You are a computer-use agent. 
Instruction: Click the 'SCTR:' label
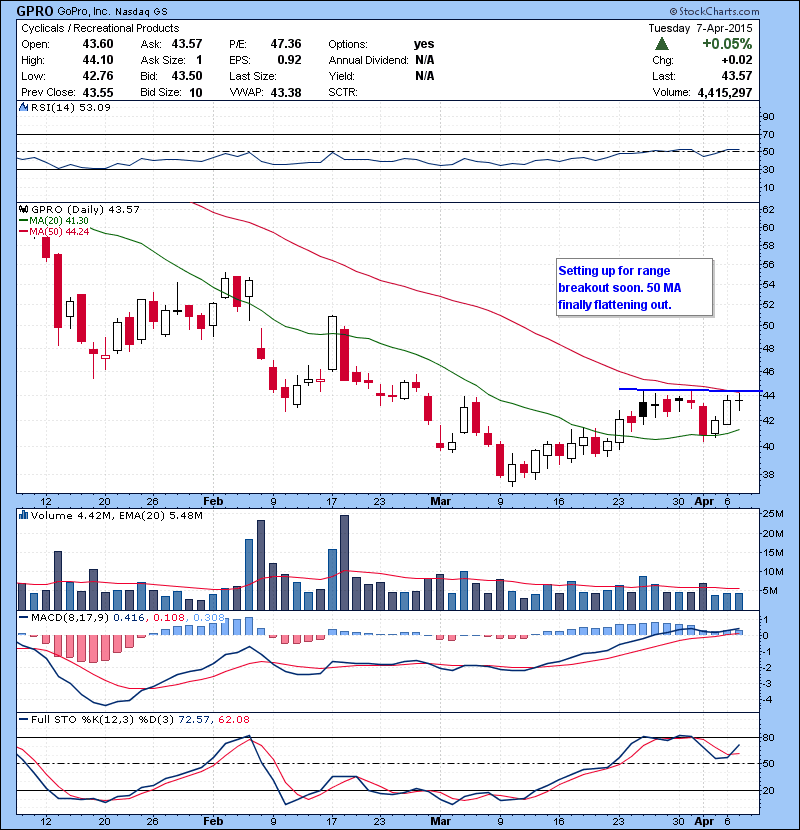pyautogui.click(x=343, y=92)
